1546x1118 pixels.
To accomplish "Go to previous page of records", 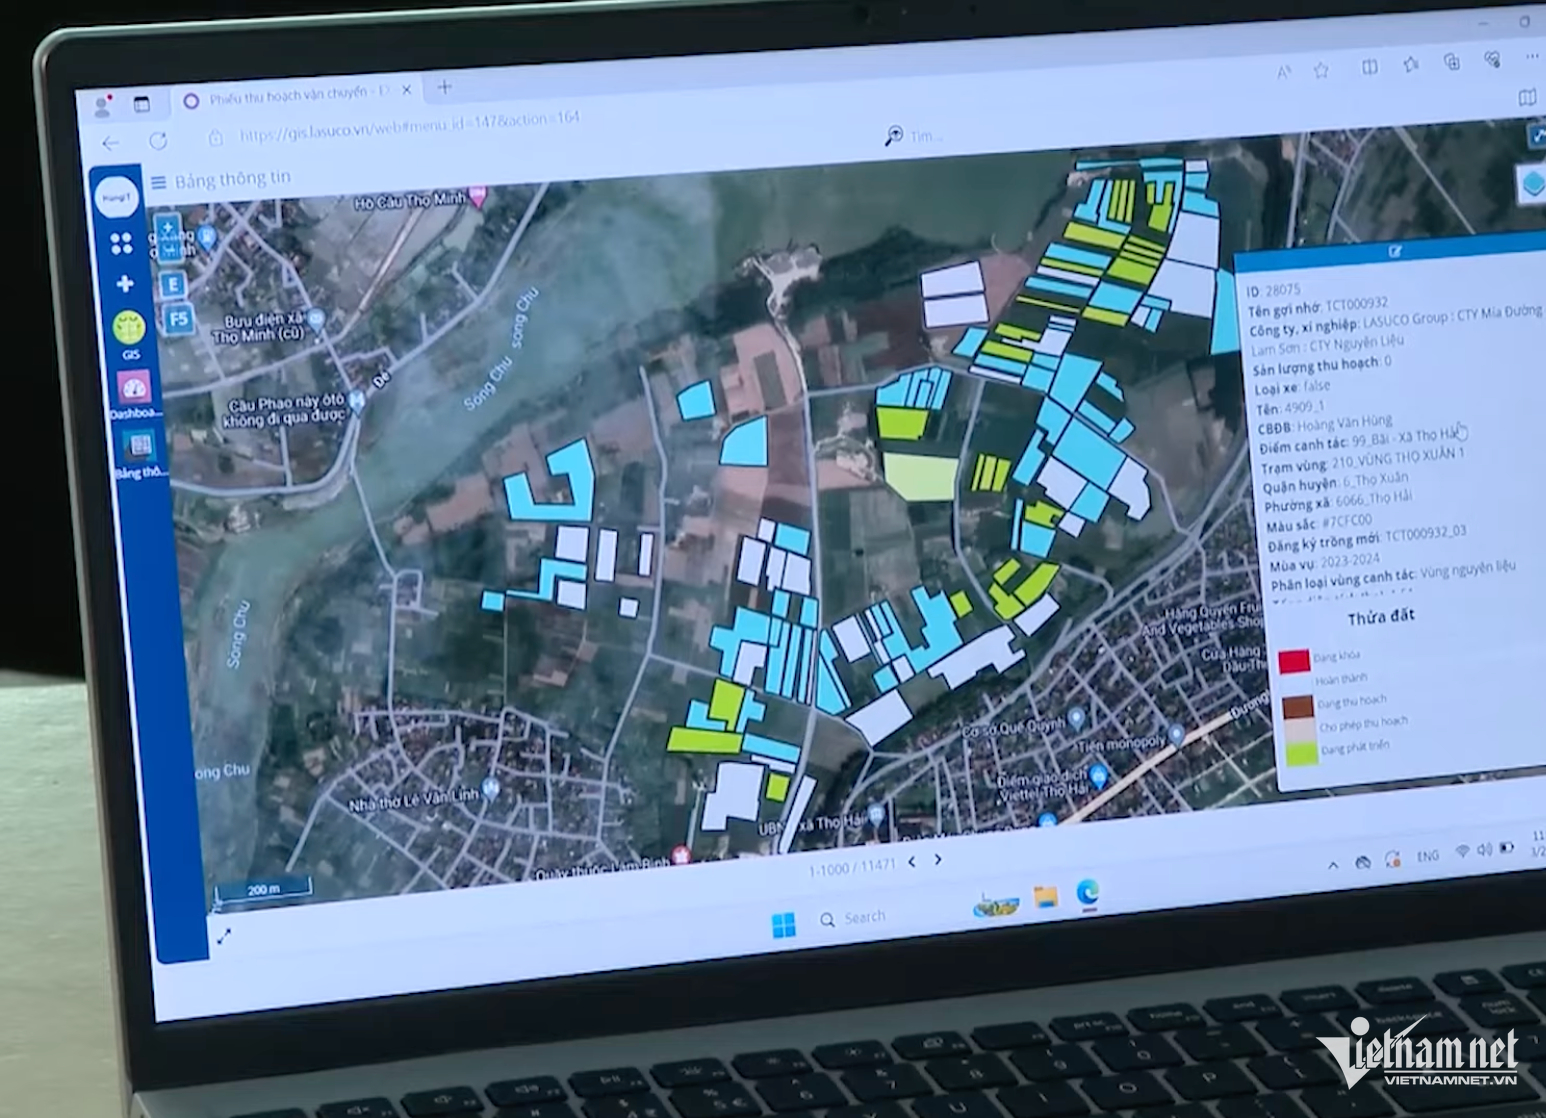I will [x=912, y=862].
